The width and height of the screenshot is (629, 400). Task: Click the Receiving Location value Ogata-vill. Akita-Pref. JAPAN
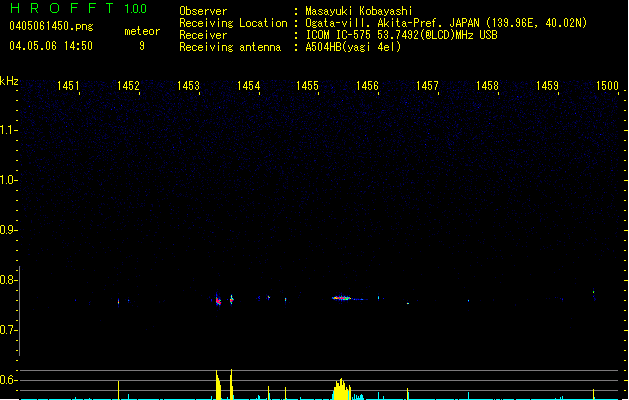[x=392, y=23]
